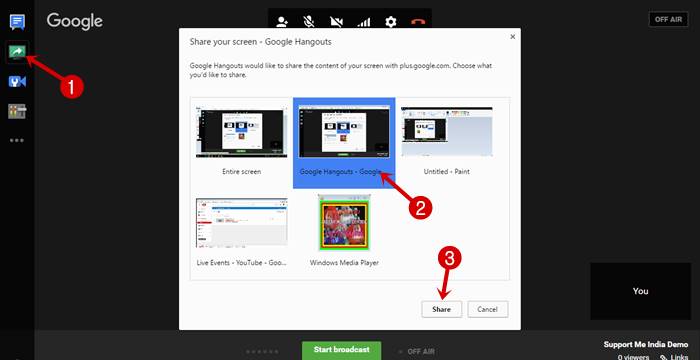Start broadcast with the green button

coord(342,350)
